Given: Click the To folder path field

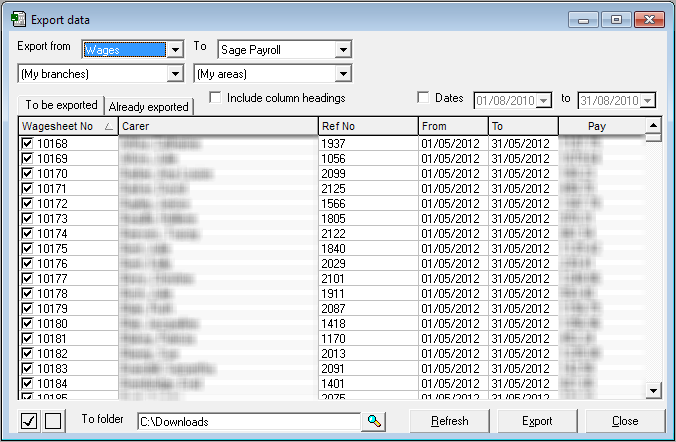Looking at the screenshot, I should click(x=248, y=421).
